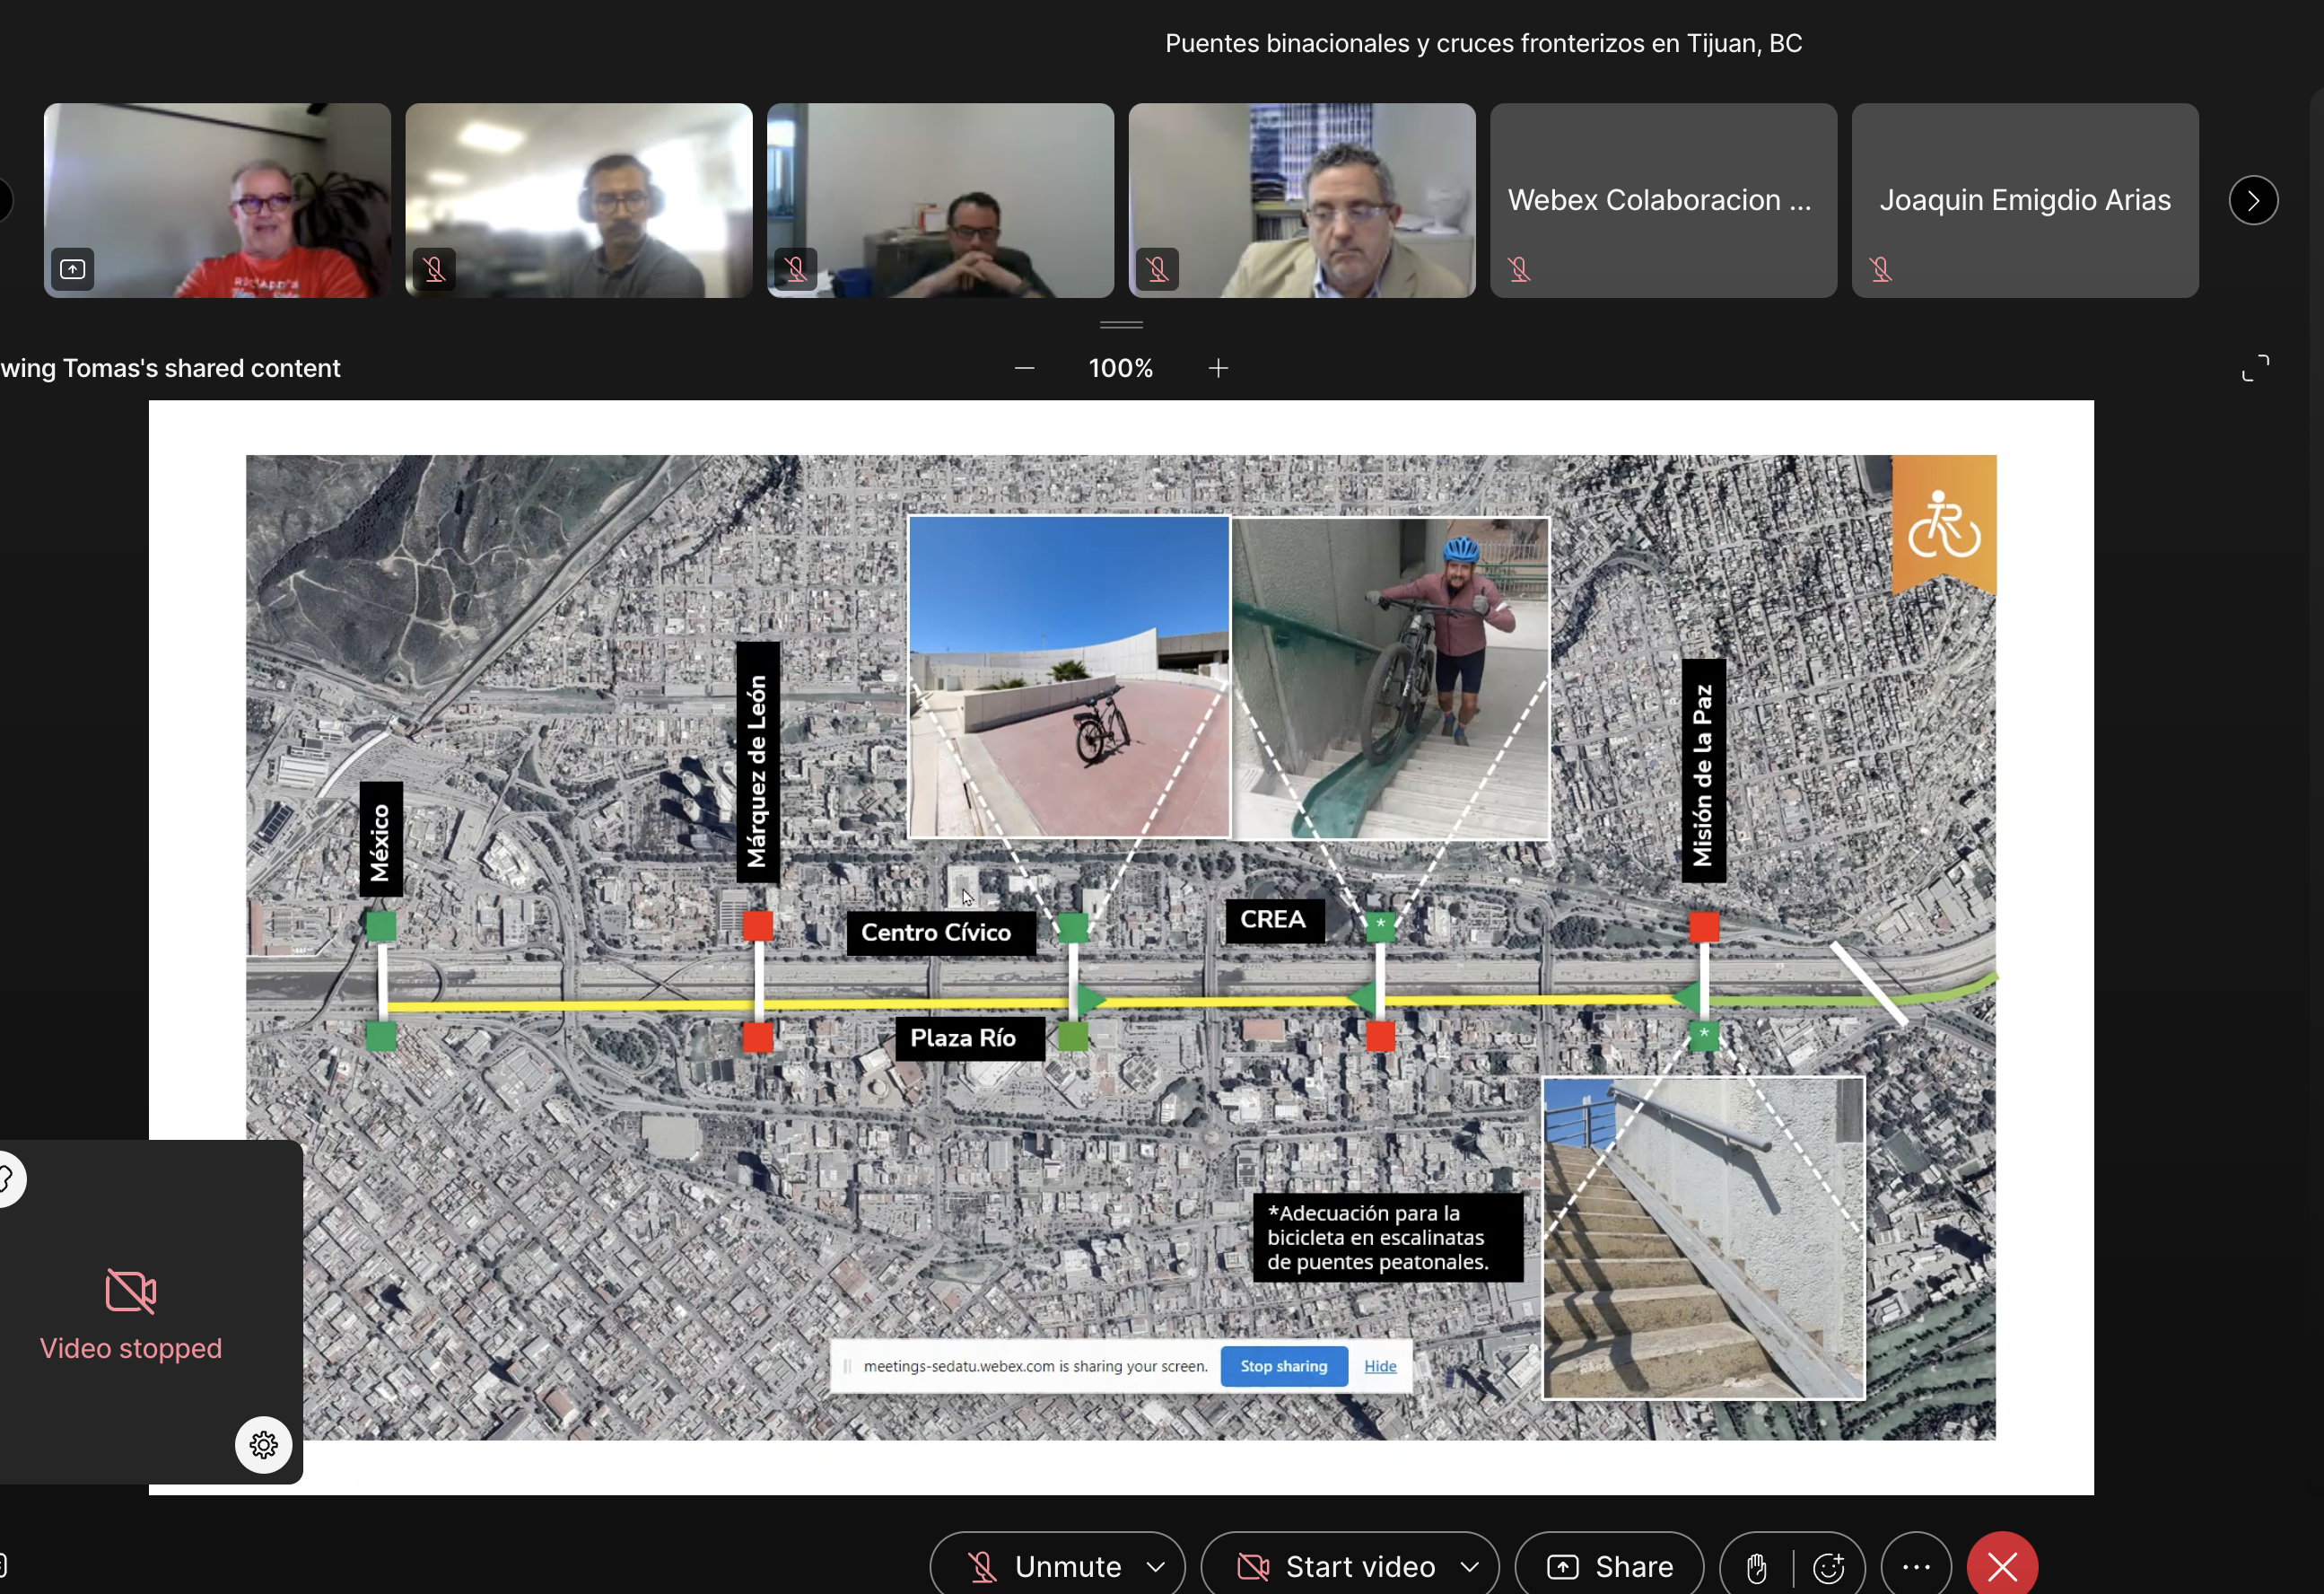The height and width of the screenshot is (1594, 2324).
Task: Click the Hide link in sharing banner
Action: tap(1379, 1366)
